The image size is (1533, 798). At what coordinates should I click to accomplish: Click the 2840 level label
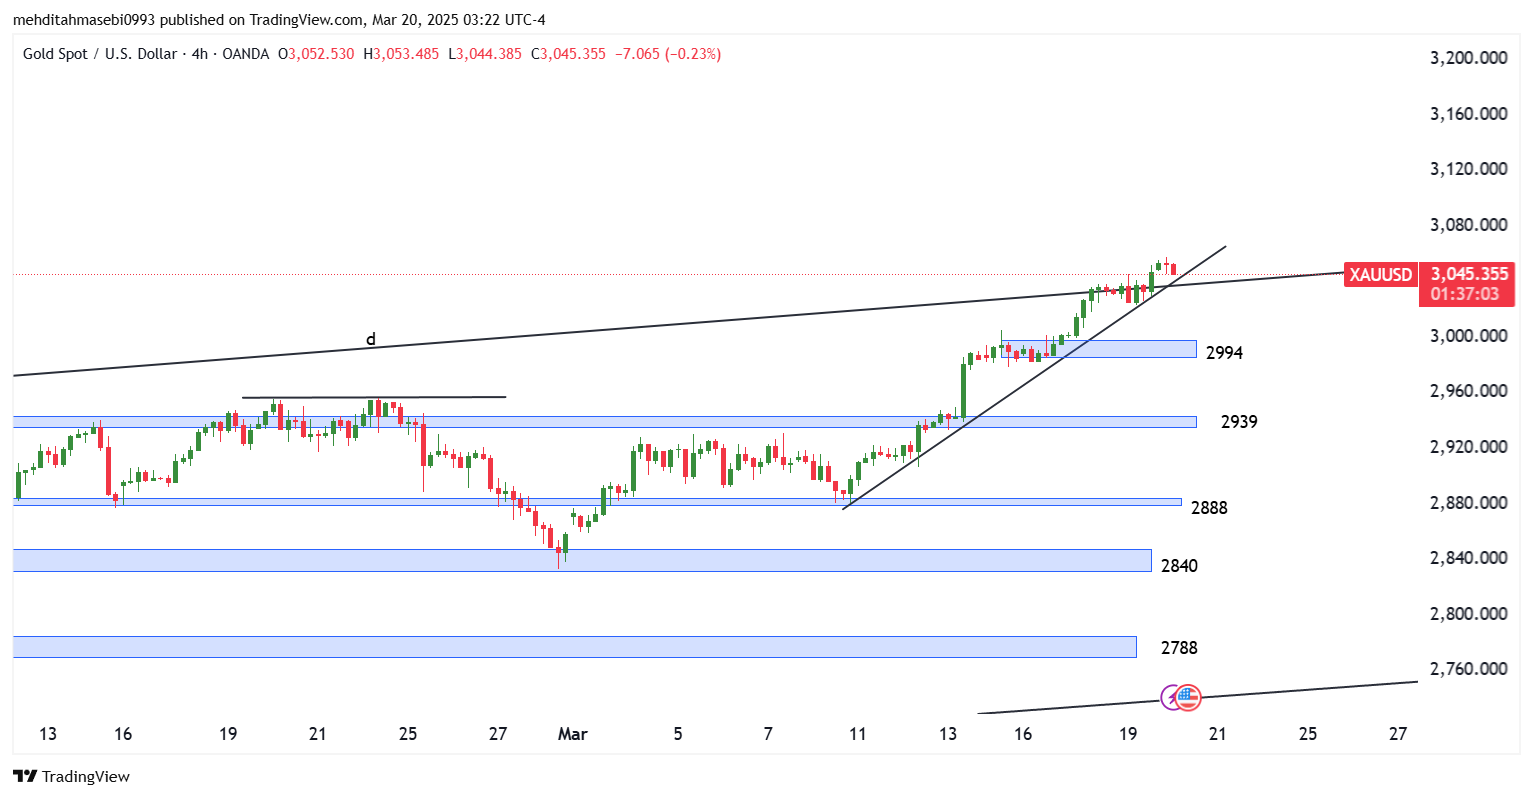tap(1179, 566)
